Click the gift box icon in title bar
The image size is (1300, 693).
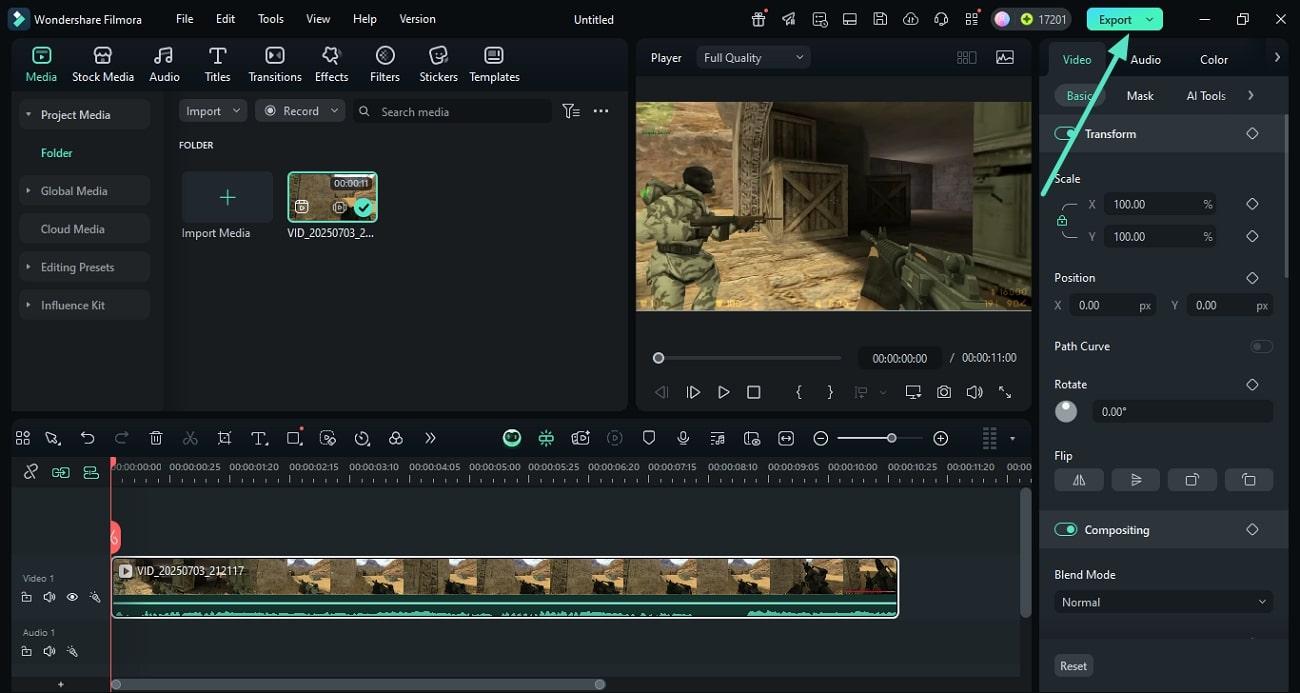[x=759, y=19]
